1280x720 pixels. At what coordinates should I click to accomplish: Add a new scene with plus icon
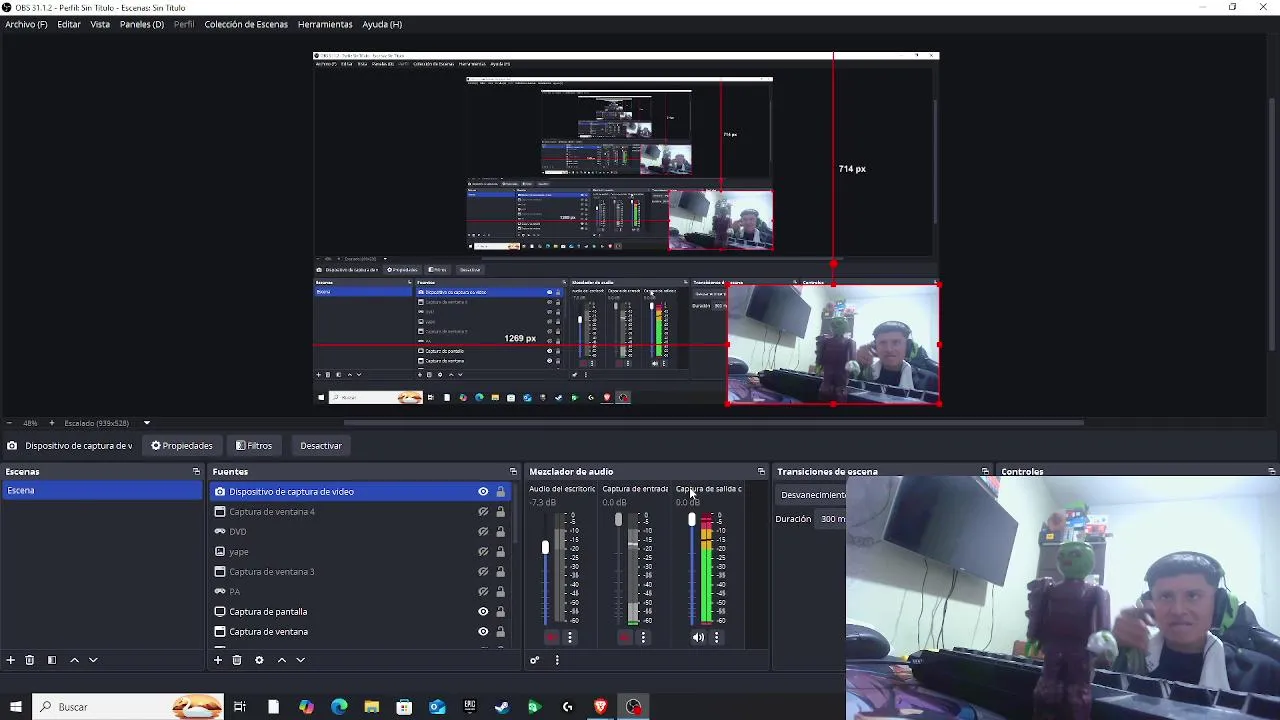[11, 660]
